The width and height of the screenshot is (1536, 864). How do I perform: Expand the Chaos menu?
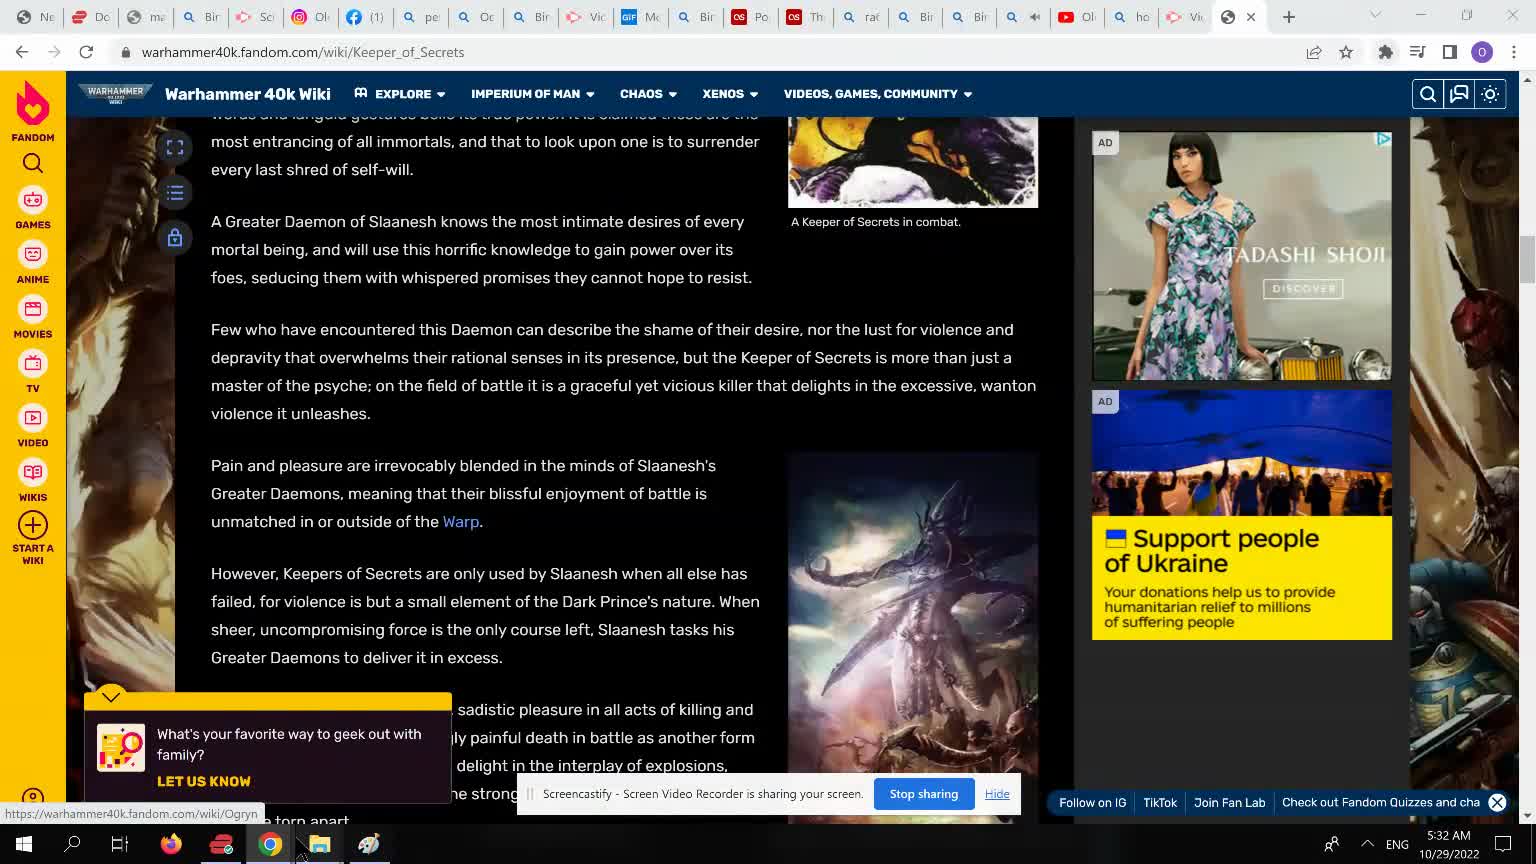(649, 94)
